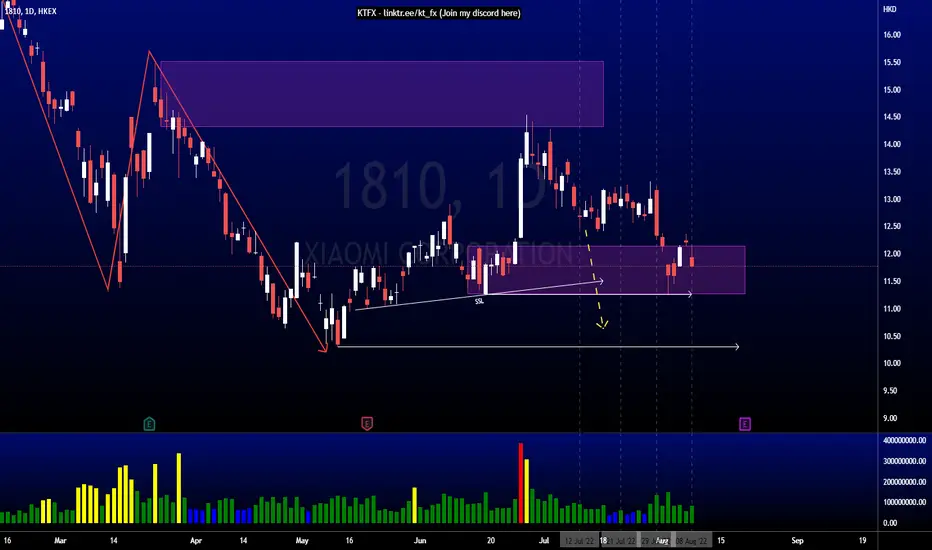The image size is (932, 550).
Task: Click the KTFX linktr.ee discord text label
Action: (x=439, y=13)
